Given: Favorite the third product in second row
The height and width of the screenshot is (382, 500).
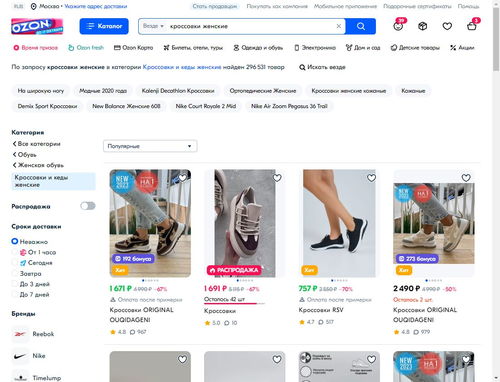Looking at the screenshot, I should (x=371, y=359).
